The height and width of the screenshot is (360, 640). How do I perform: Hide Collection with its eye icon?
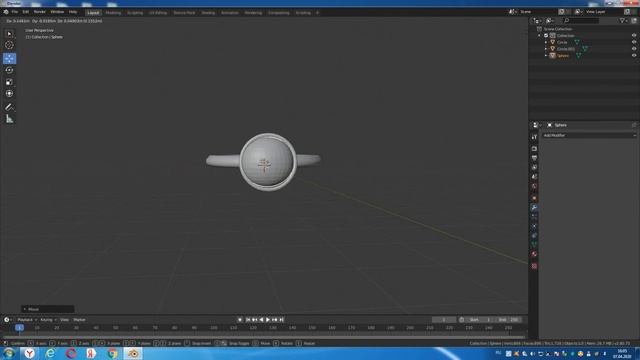point(634,36)
